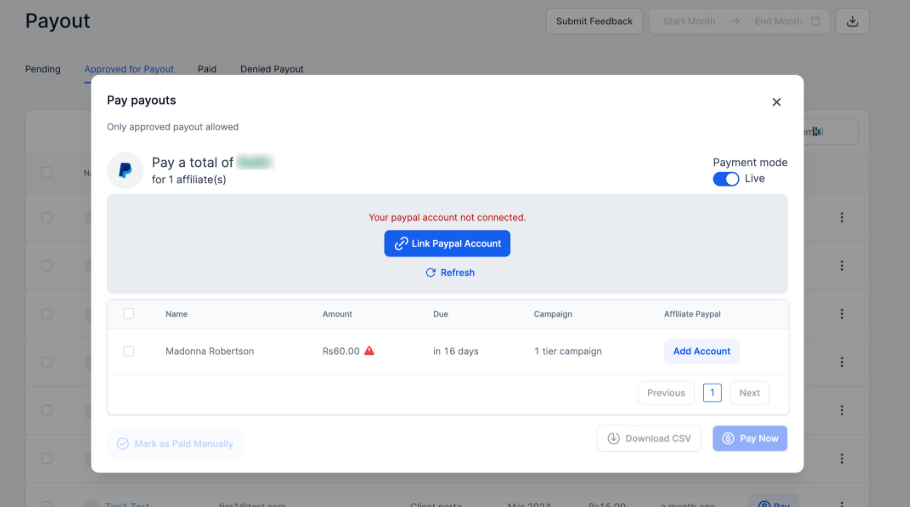
Task: Switch to the Pending tab
Action: [x=42, y=69]
